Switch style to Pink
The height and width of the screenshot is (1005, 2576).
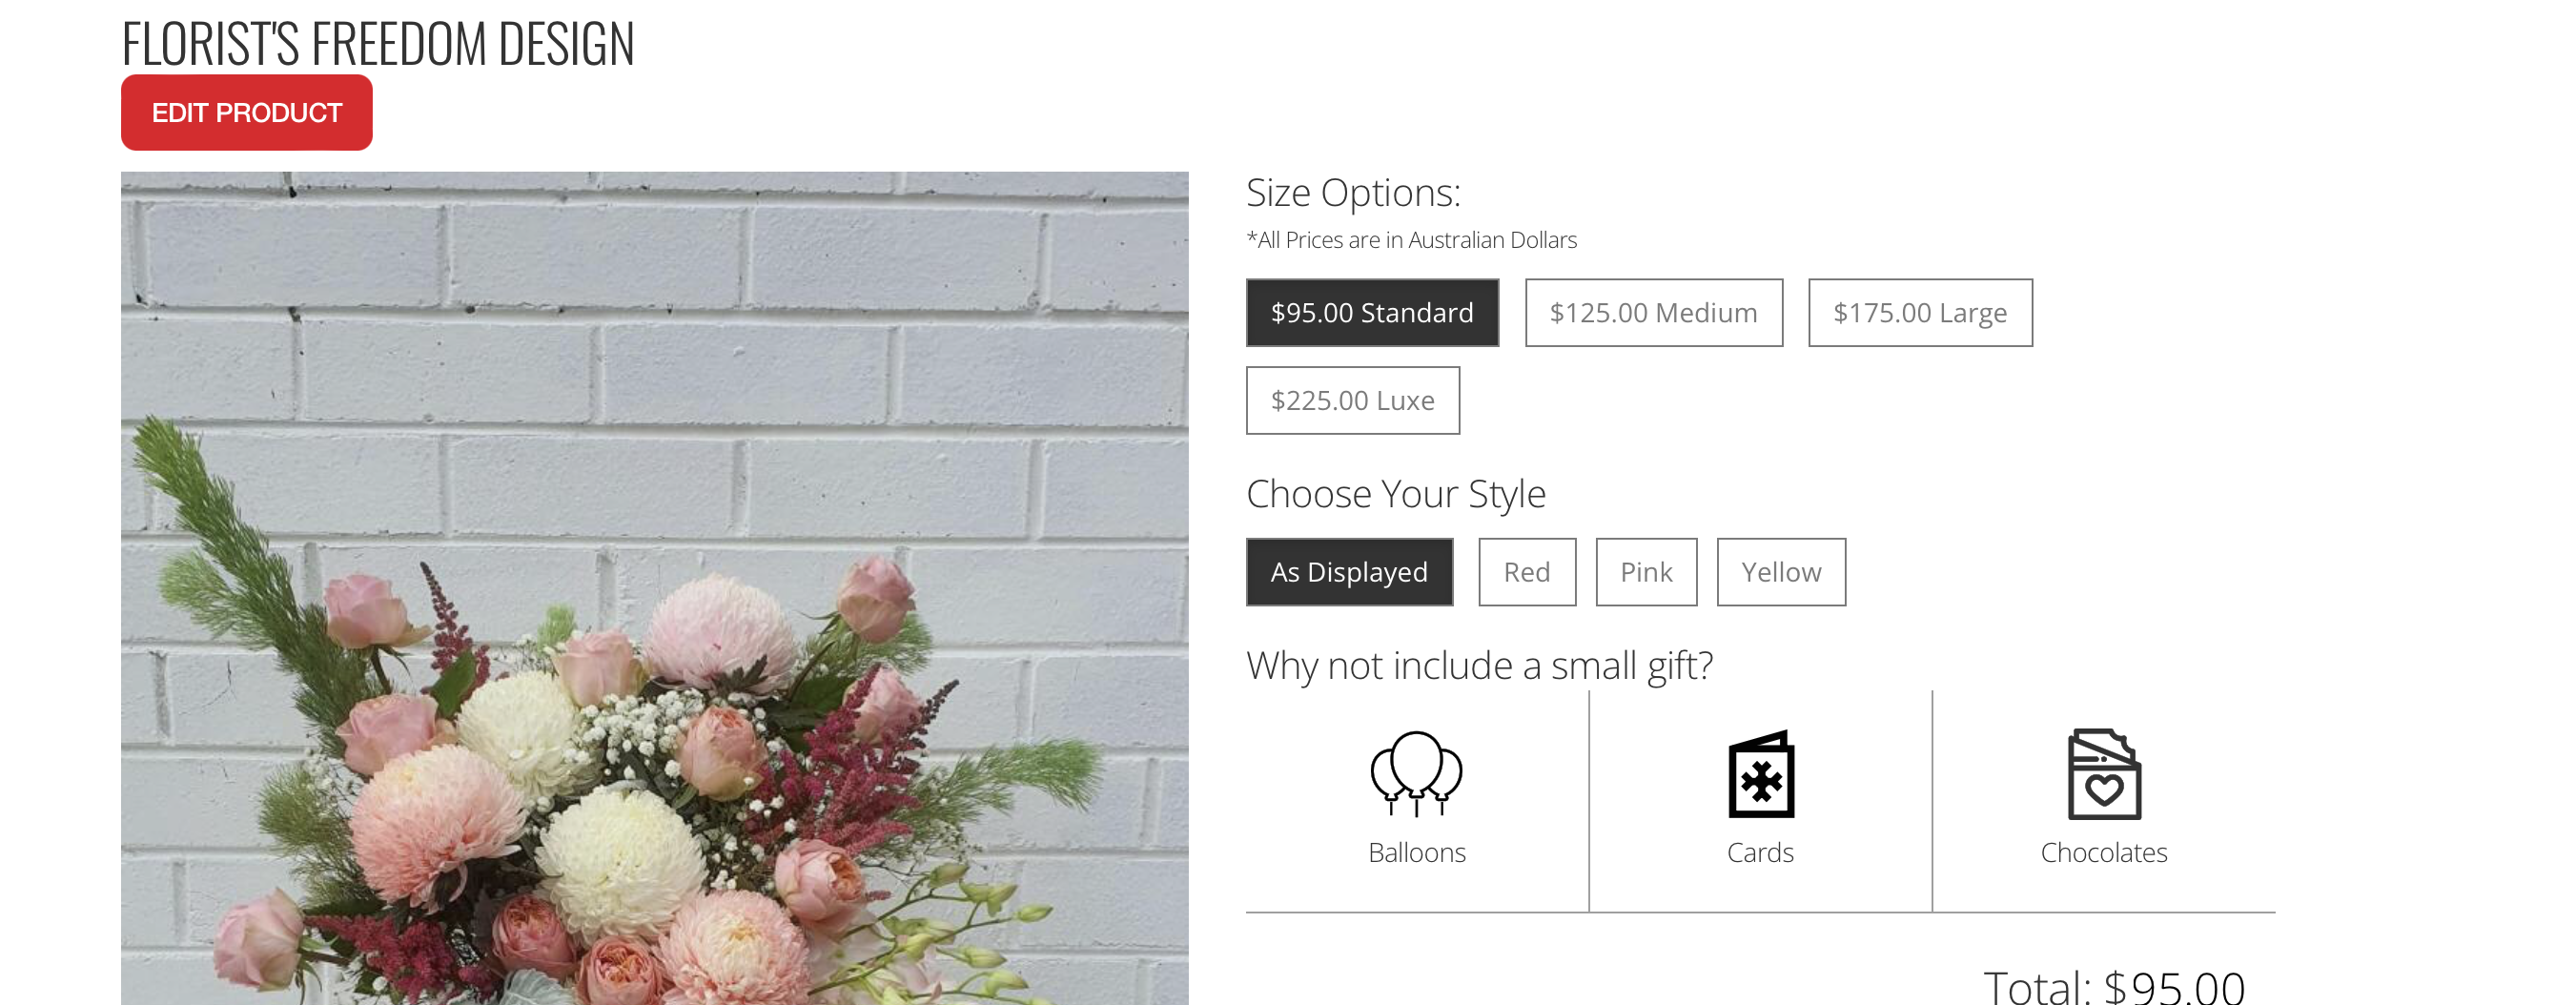1646,572
